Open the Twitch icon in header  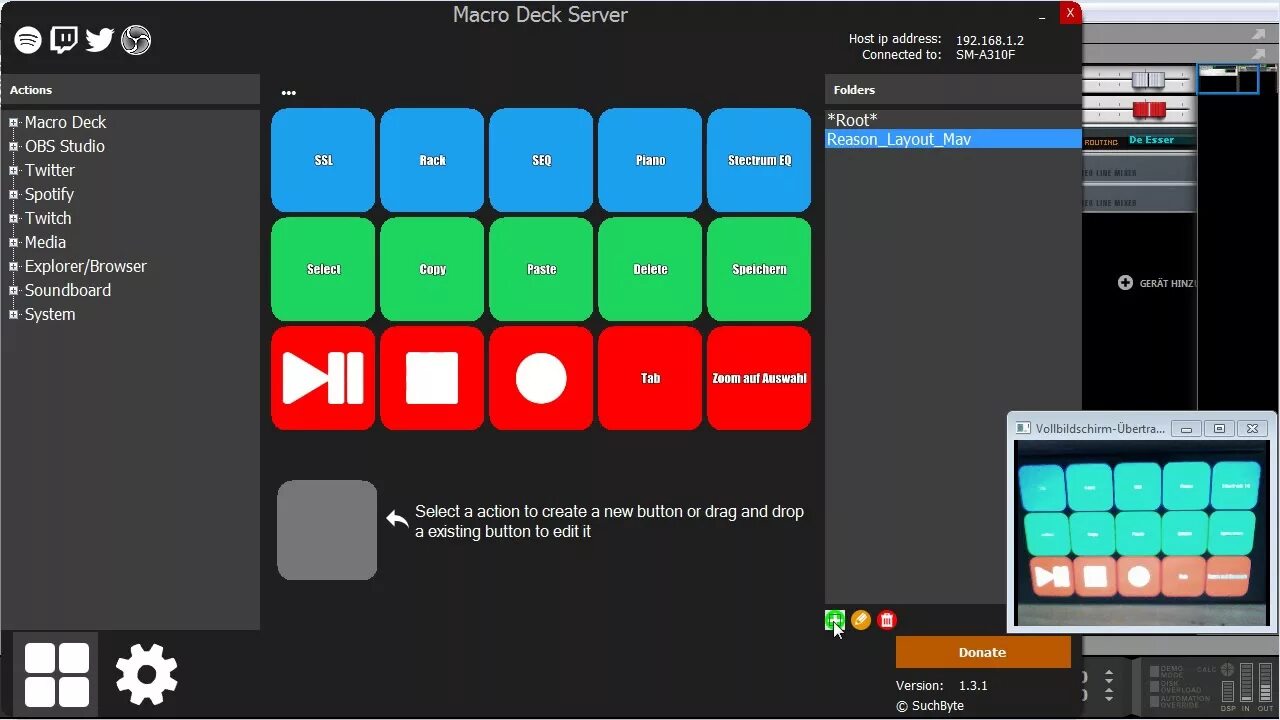pos(64,40)
